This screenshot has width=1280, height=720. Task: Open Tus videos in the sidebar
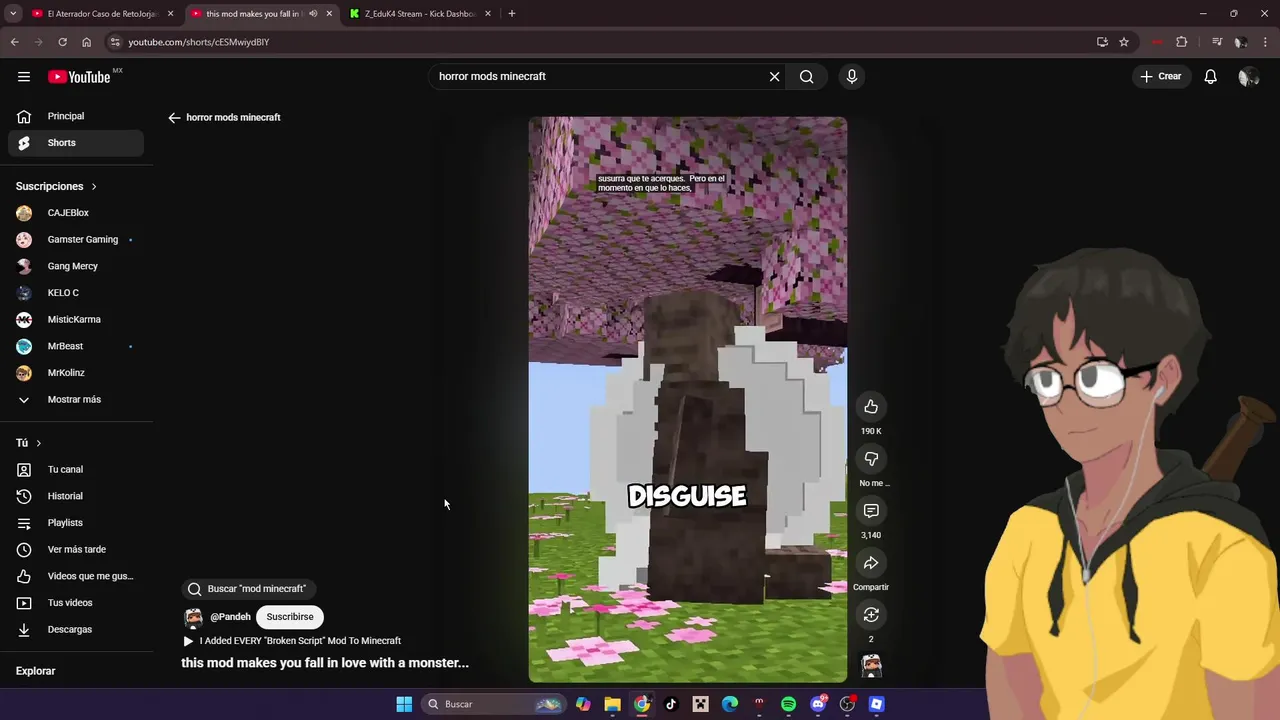pos(75,603)
